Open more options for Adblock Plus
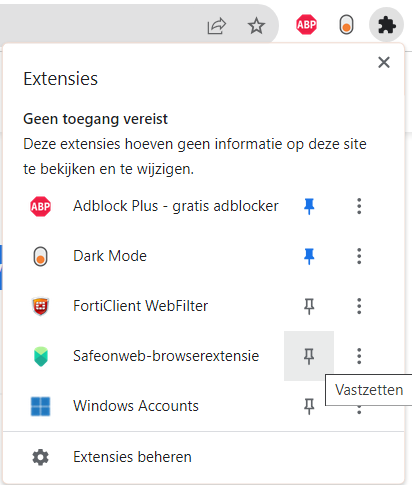412x485 pixels. (359, 206)
